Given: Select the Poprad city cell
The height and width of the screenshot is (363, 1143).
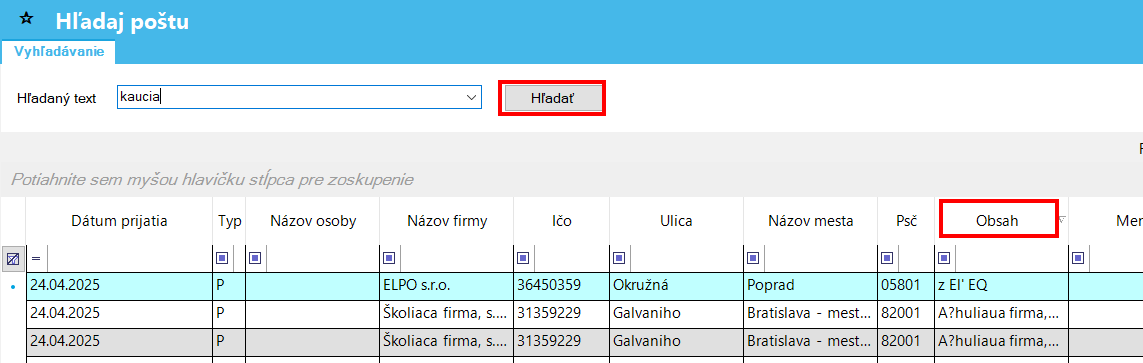Looking at the screenshot, I should [811, 286].
